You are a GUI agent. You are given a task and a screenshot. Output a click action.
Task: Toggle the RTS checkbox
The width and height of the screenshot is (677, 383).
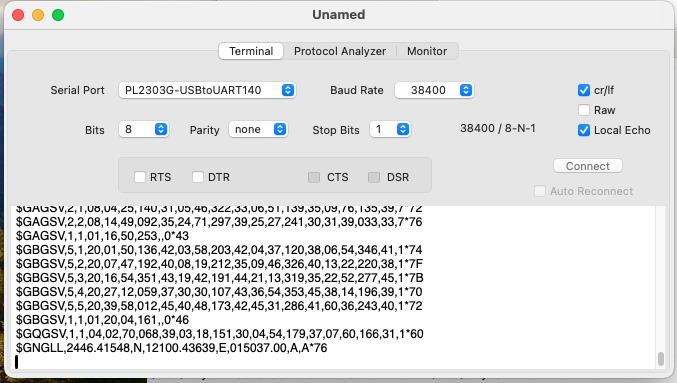(140, 177)
